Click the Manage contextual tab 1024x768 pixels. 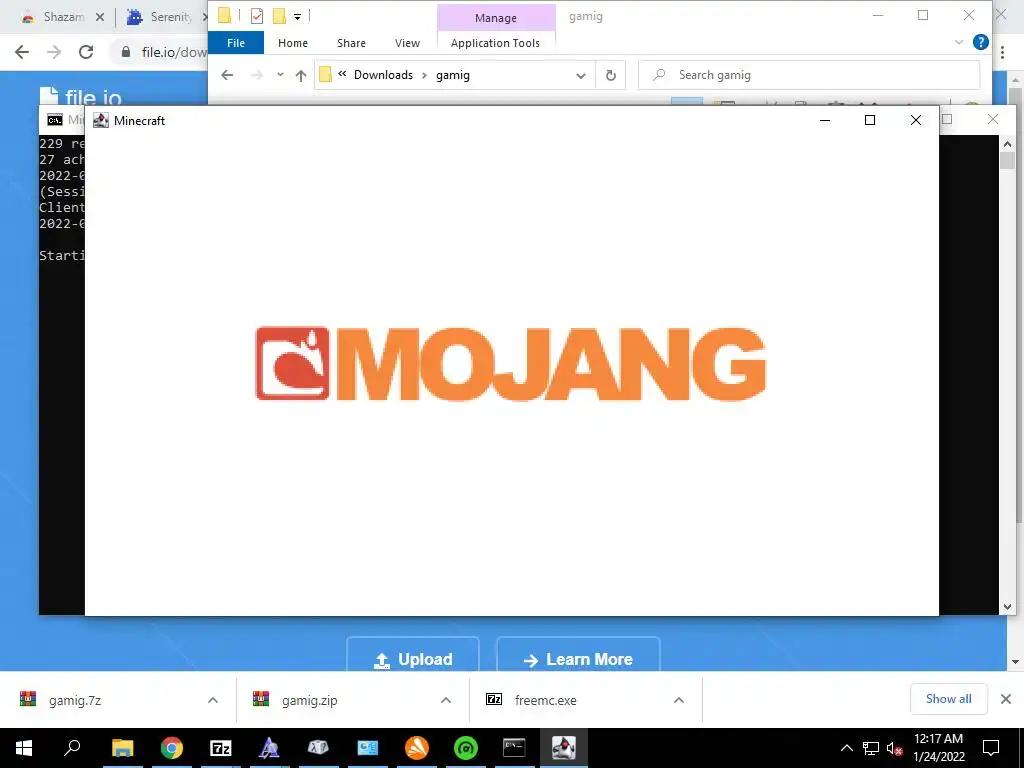point(496,18)
